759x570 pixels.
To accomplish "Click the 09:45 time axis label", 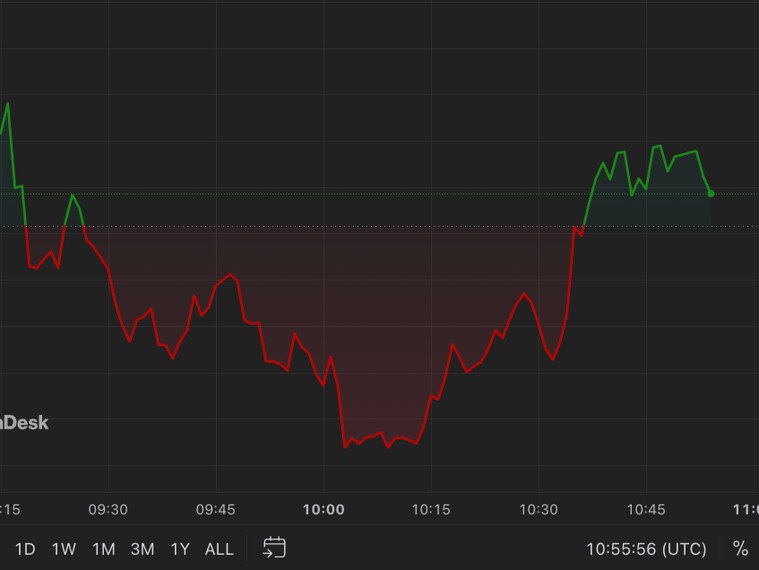I will [216, 509].
